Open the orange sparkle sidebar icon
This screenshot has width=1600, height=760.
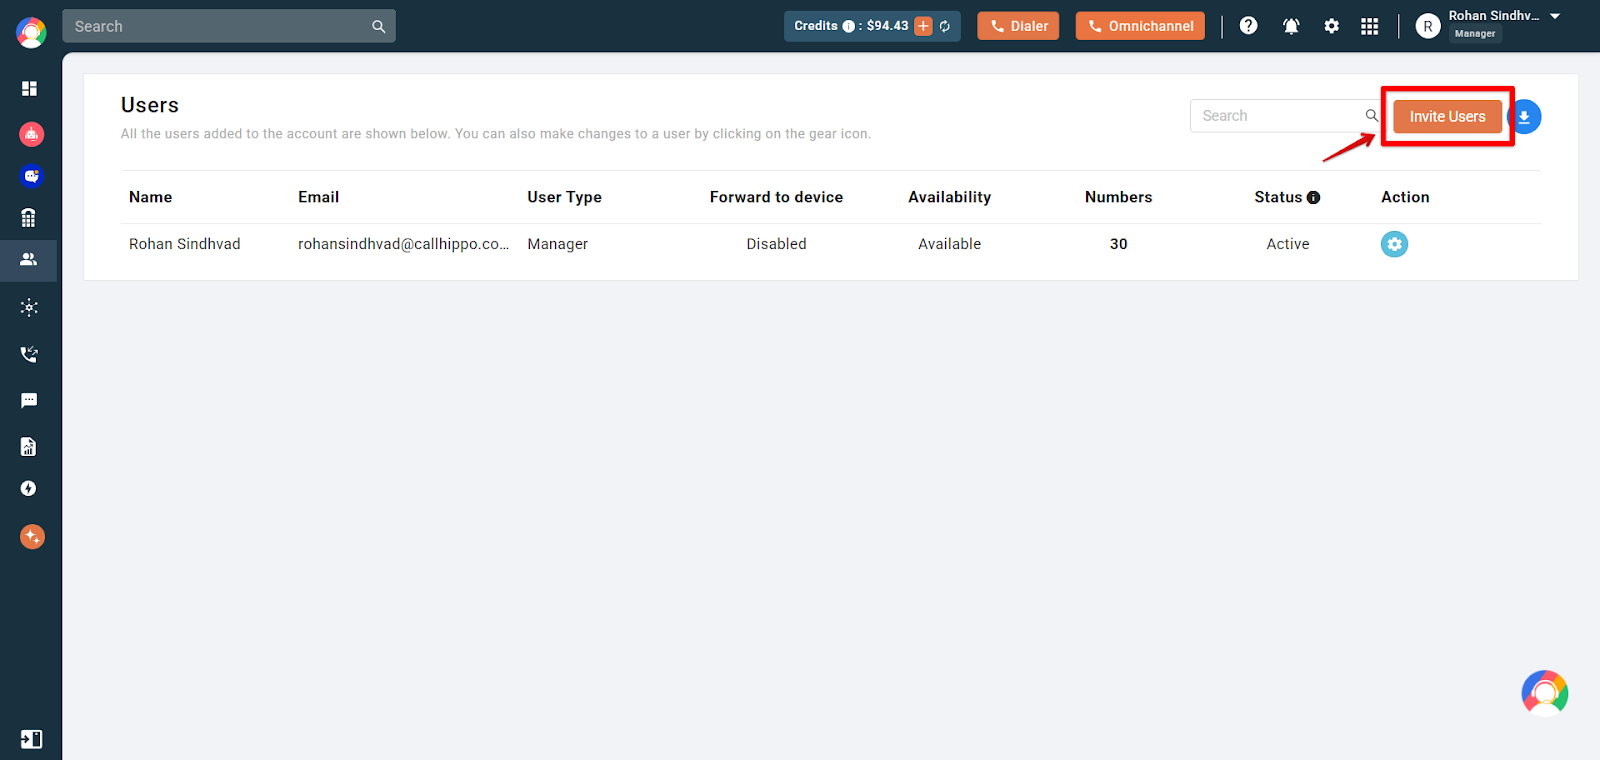click(32, 537)
